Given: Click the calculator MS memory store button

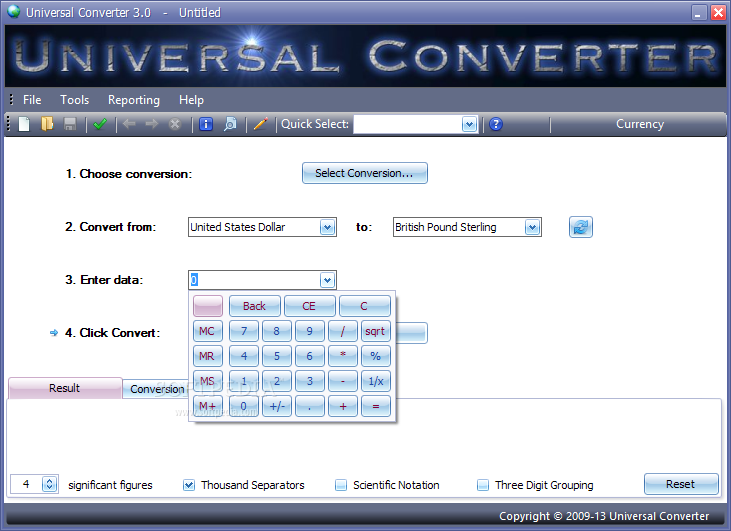Looking at the screenshot, I should coord(207,381).
